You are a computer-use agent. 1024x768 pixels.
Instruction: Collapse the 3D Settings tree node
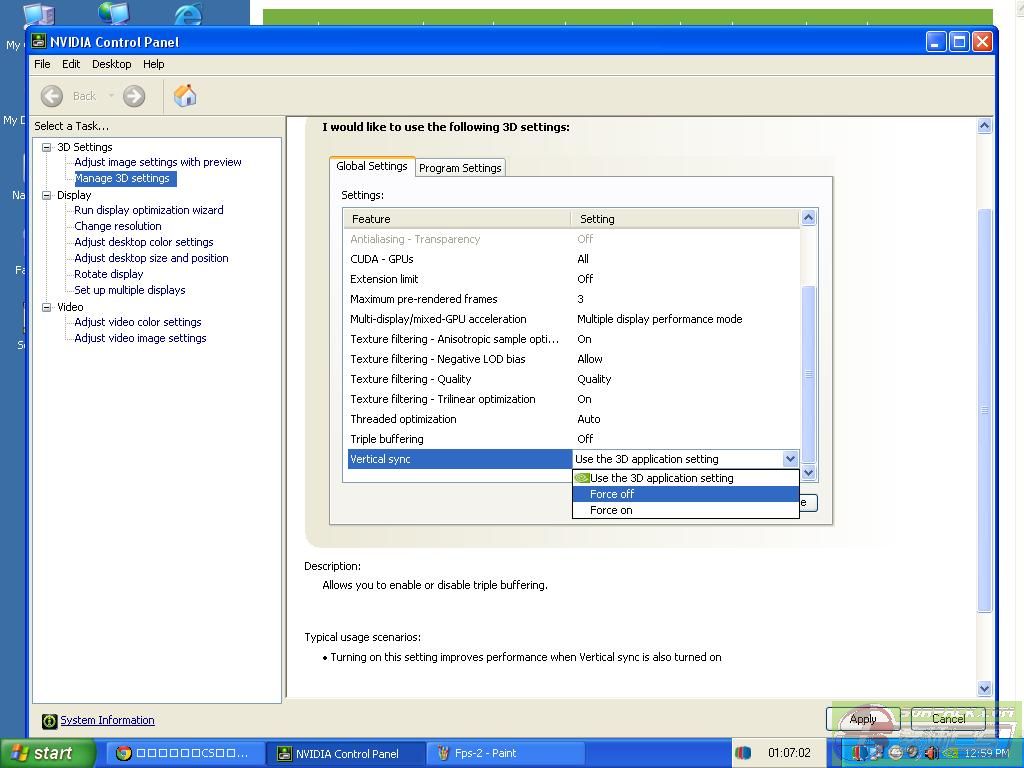point(46,147)
